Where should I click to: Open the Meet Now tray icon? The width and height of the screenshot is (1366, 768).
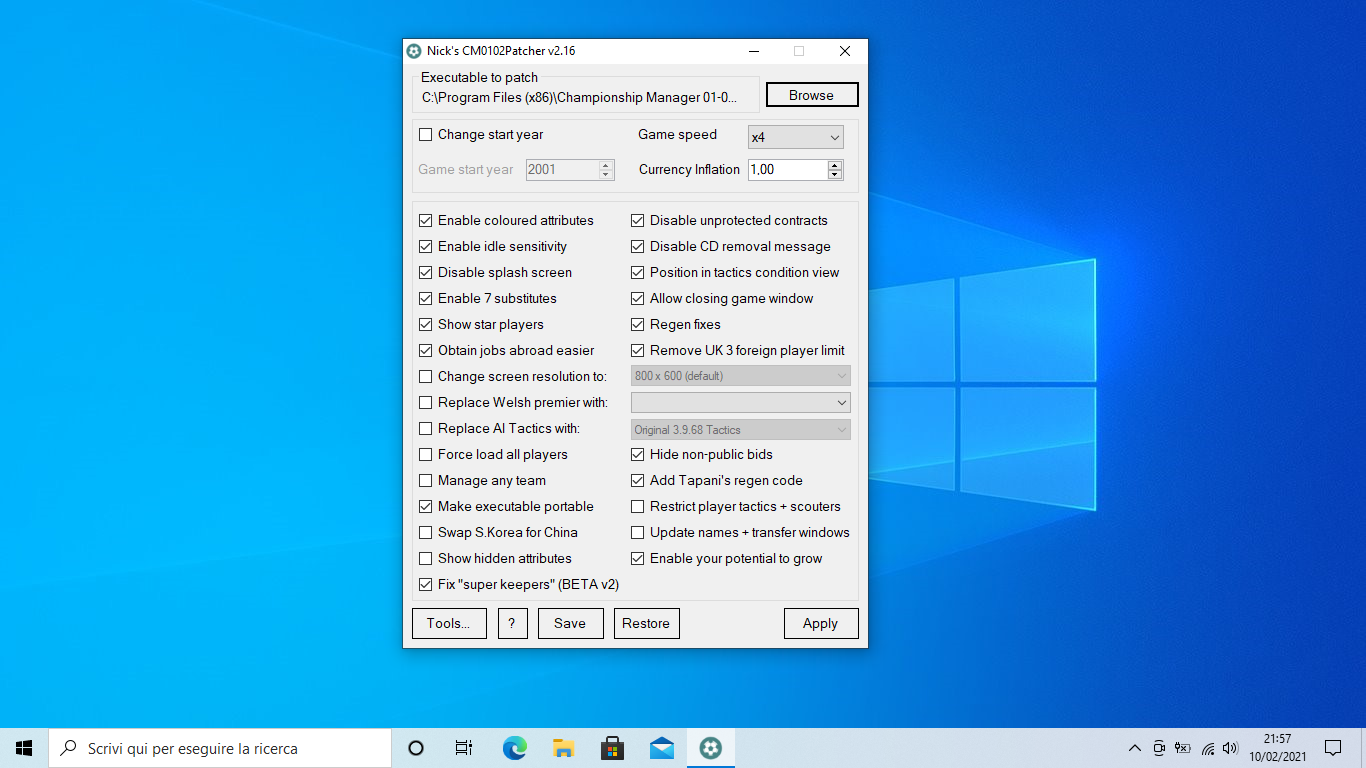pos(1159,748)
